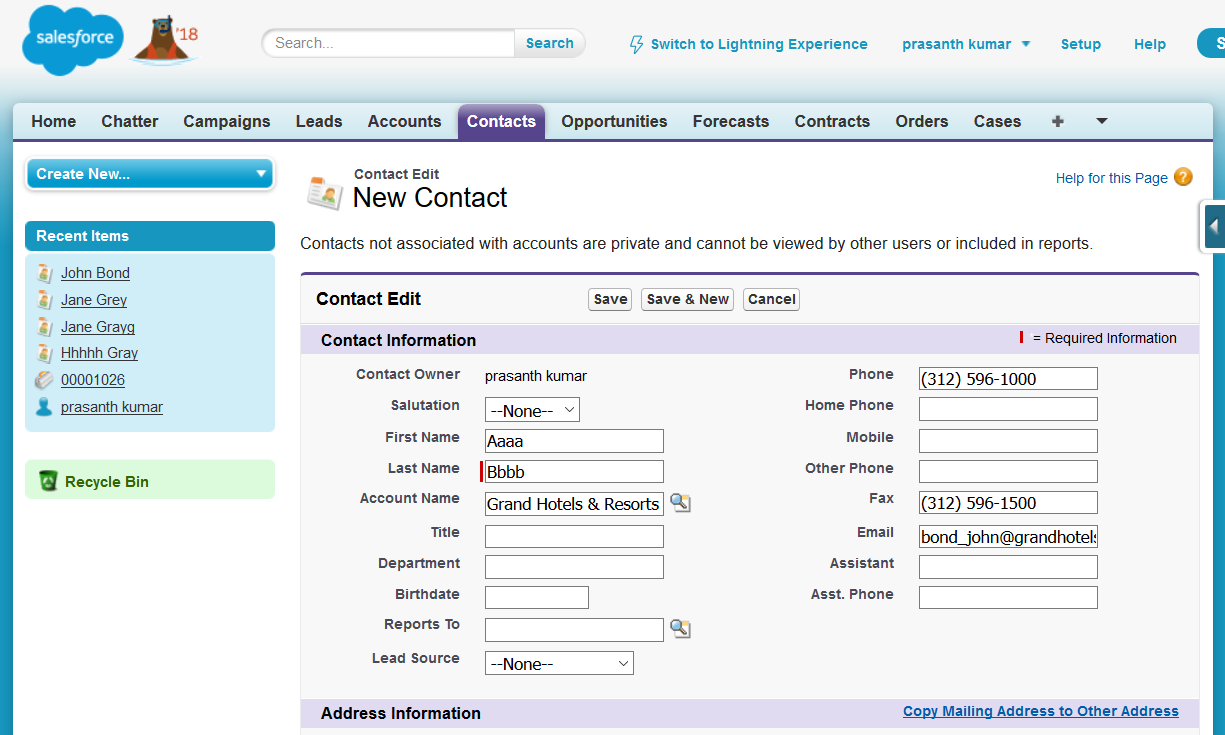Screen dimensions: 1225x735
Task: Expand the tab overflow arrow menu
Action: 1102,121
